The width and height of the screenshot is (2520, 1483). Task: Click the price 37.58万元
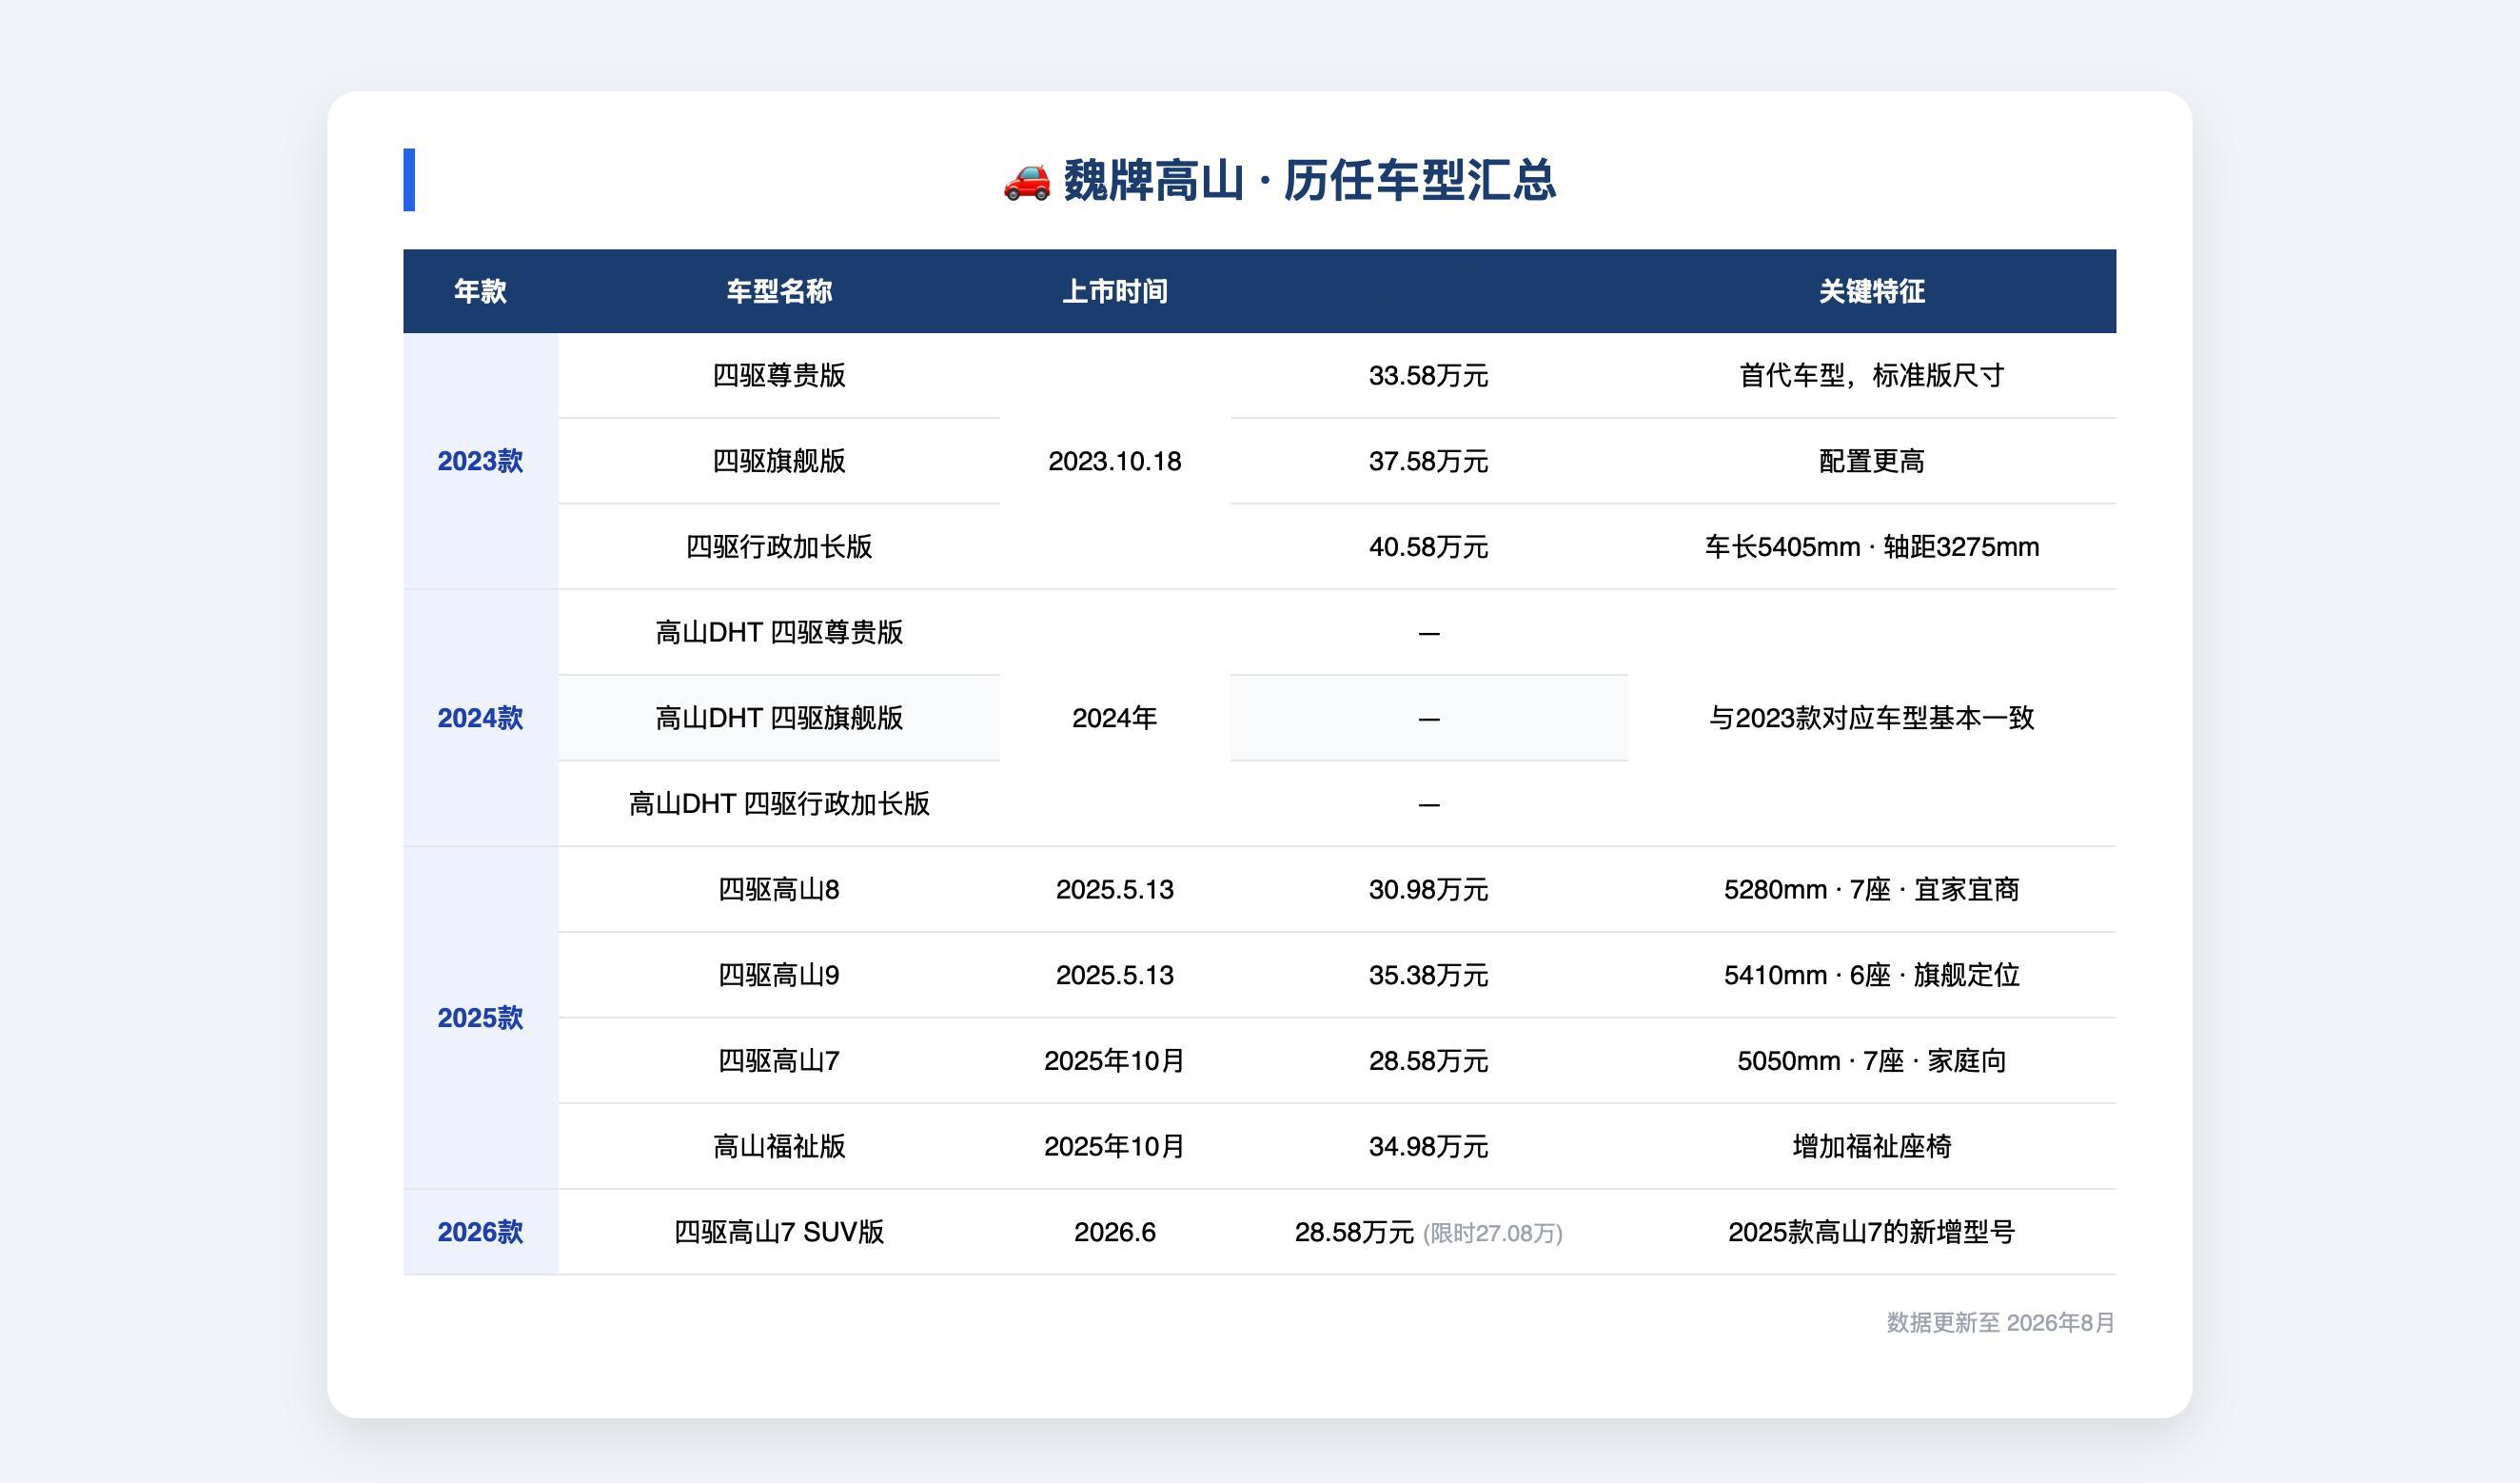pyautogui.click(x=1428, y=461)
